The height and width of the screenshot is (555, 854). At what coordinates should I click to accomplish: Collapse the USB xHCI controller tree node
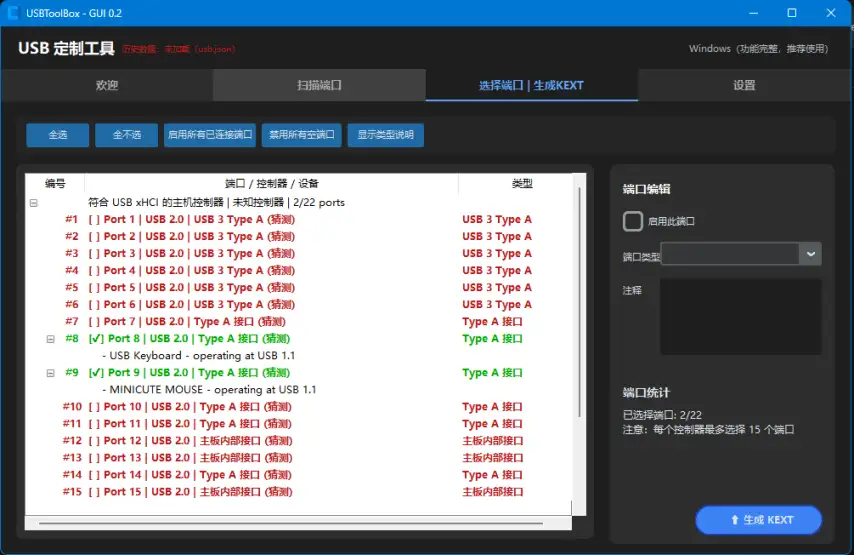(x=34, y=203)
